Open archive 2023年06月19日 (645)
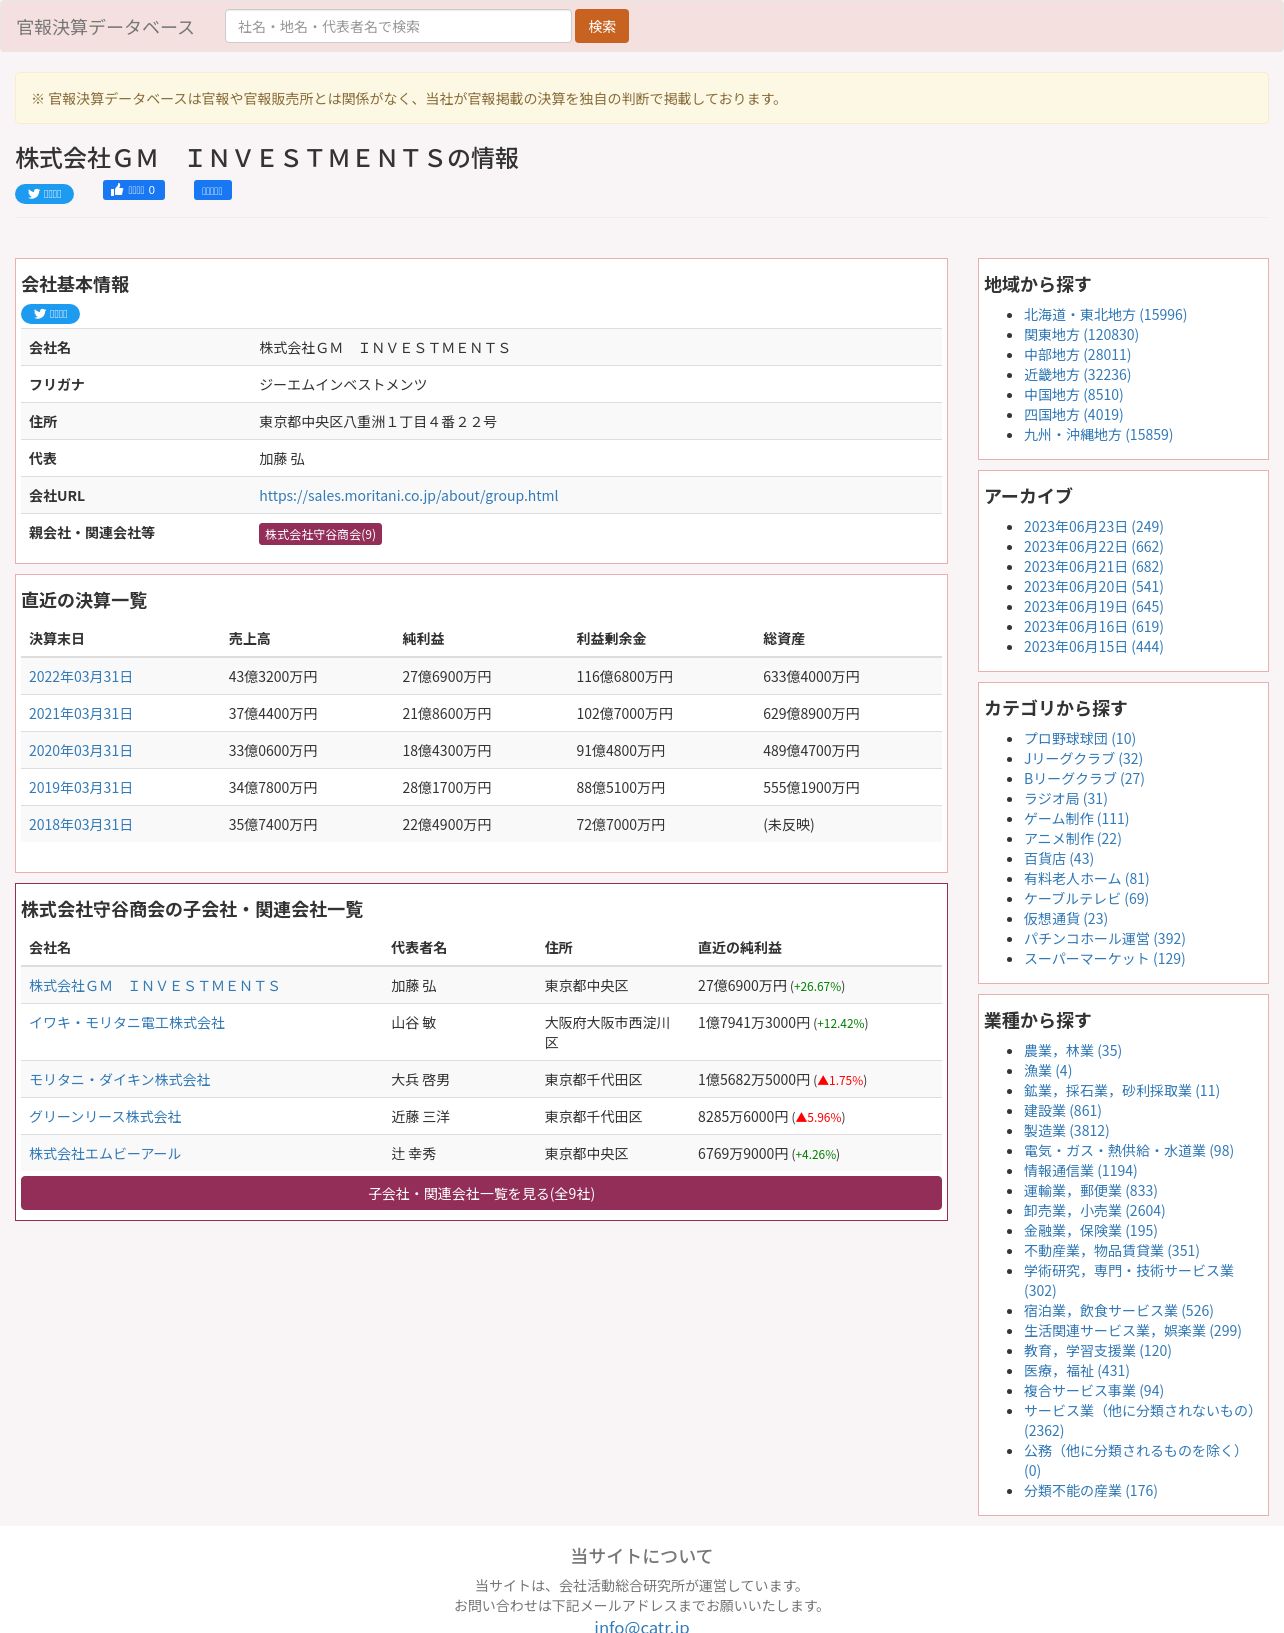This screenshot has width=1284, height=1633. pyautogui.click(x=1093, y=607)
